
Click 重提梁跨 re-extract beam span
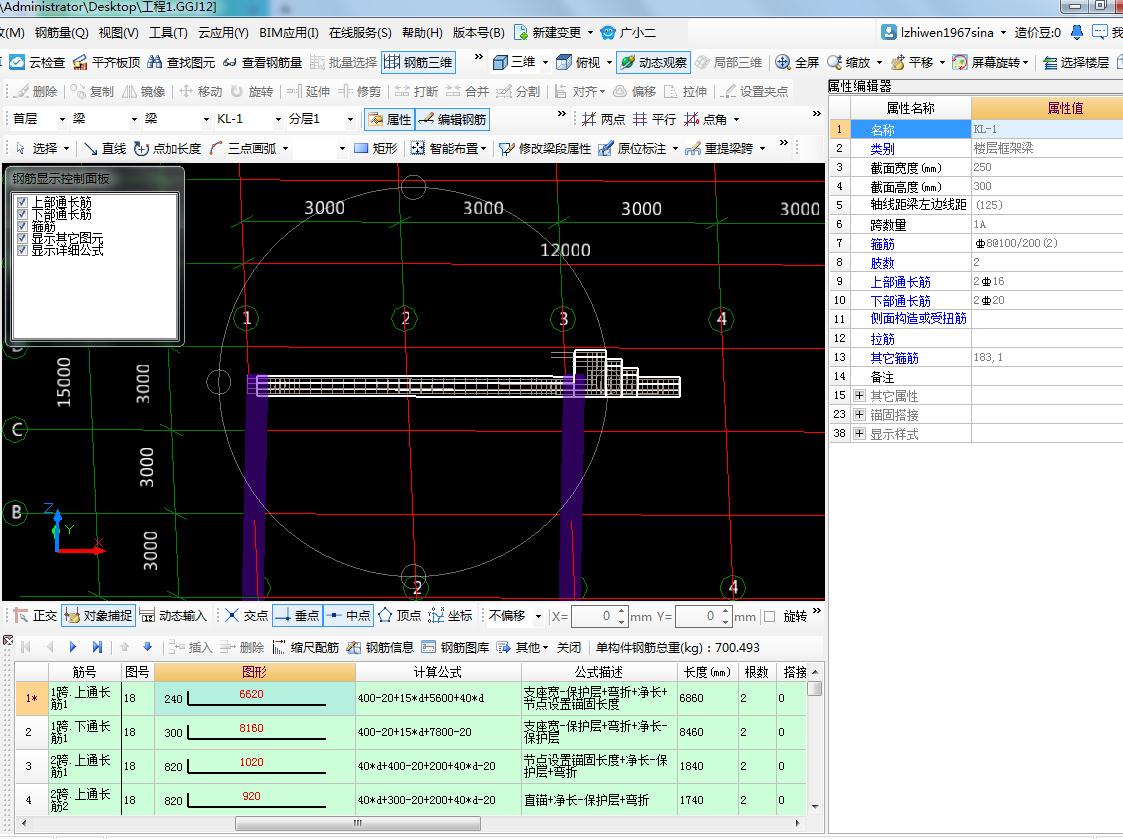719,148
